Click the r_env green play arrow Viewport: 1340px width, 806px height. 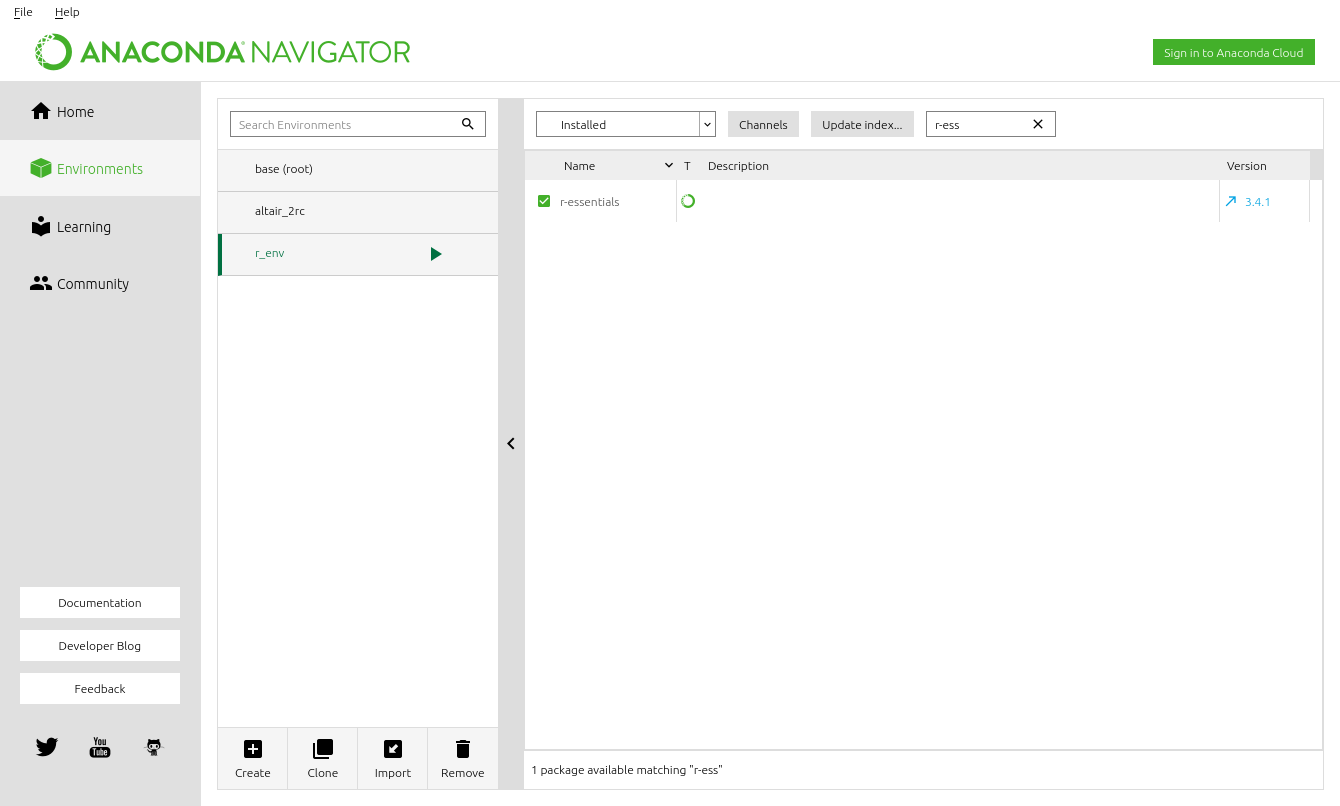pyautogui.click(x=436, y=254)
